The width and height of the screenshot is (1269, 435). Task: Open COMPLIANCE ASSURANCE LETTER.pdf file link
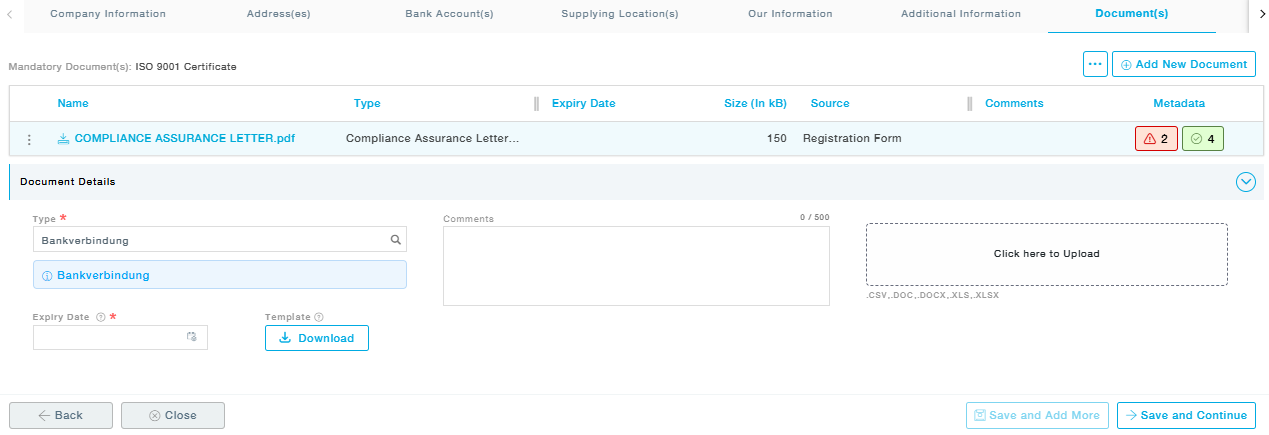coord(184,139)
